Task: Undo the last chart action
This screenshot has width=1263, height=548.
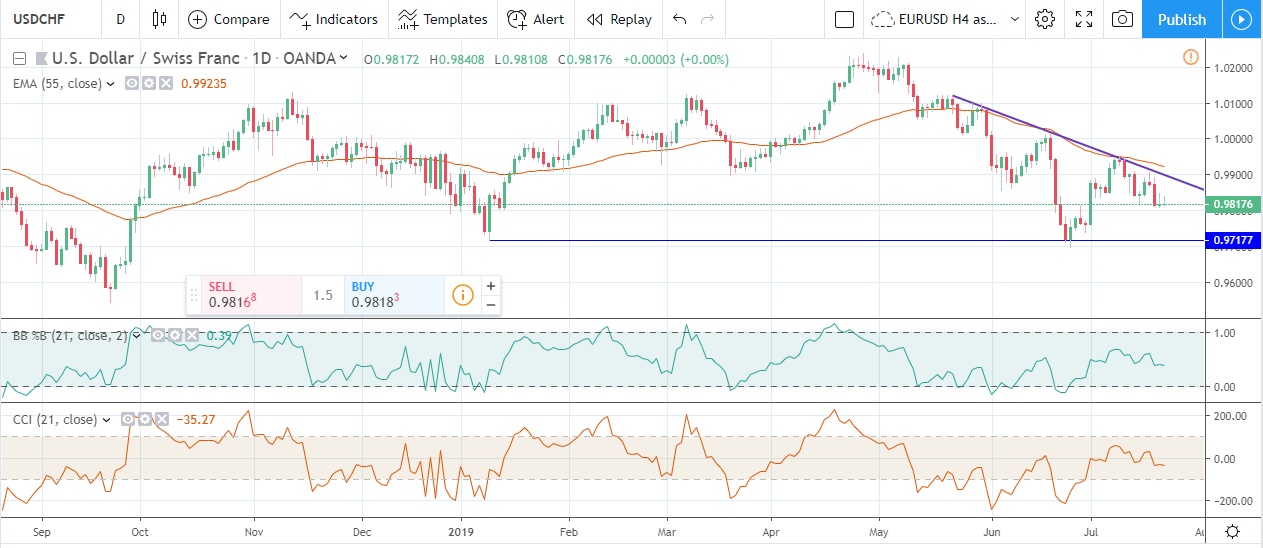Action: 680,19
